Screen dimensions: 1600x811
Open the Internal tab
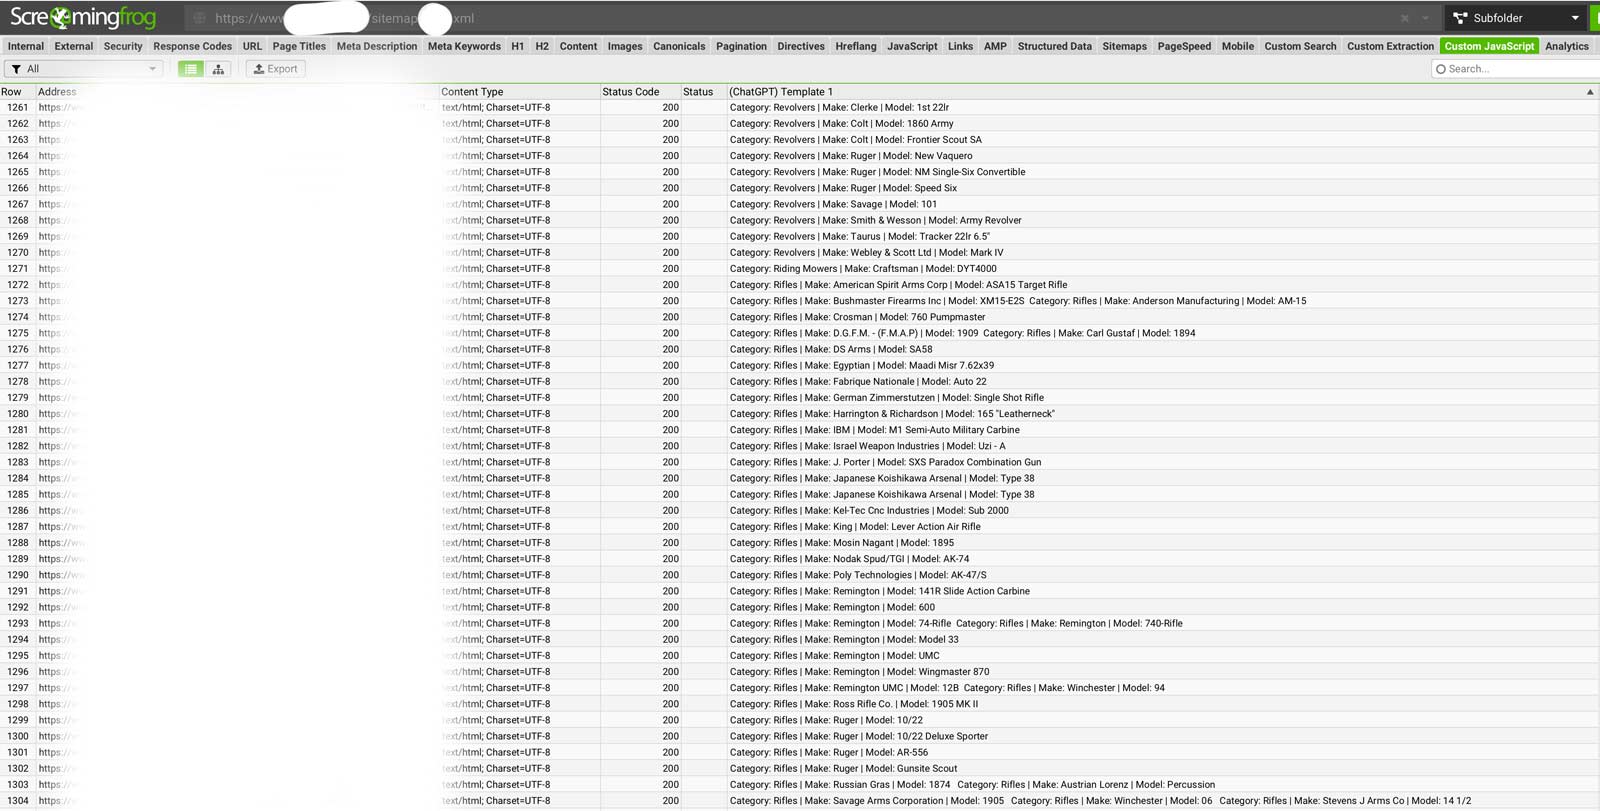(25, 46)
